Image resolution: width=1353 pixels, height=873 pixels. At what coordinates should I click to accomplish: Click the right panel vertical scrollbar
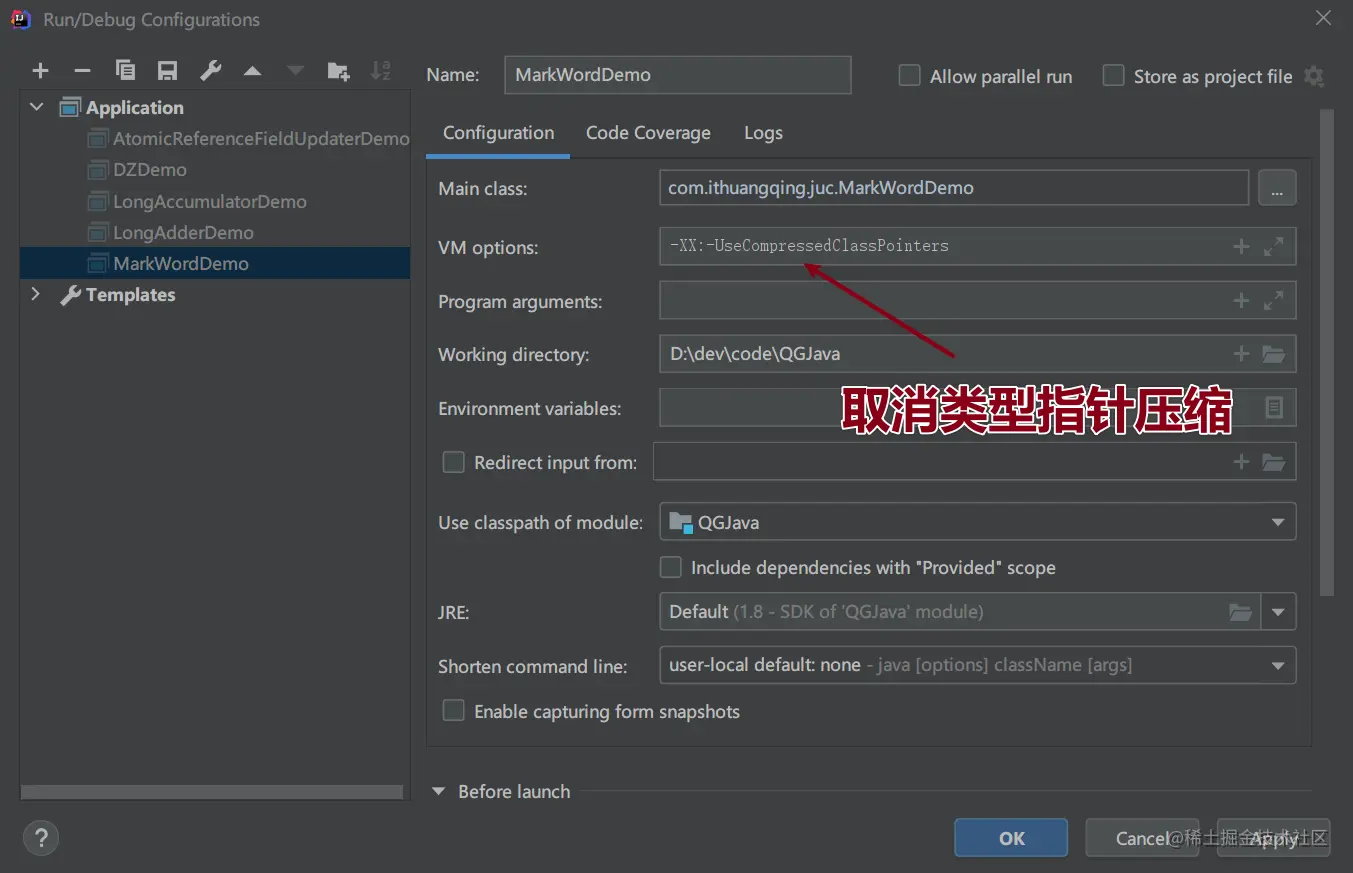click(x=1327, y=352)
